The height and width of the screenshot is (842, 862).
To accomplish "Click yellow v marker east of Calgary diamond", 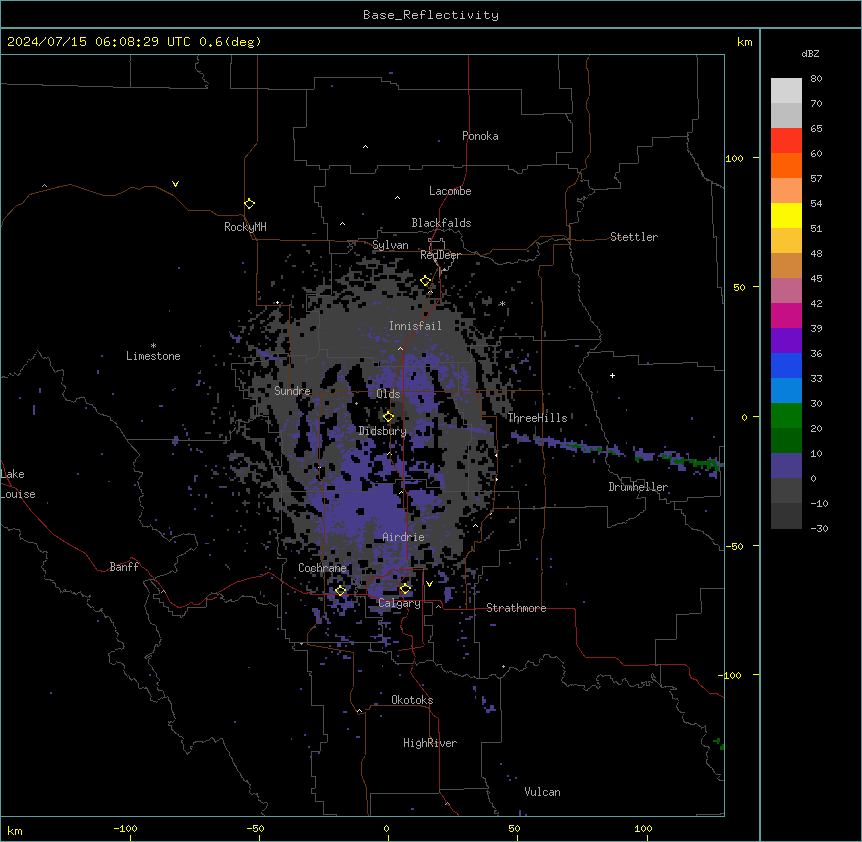I will pyautogui.click(x=429, y=584).
